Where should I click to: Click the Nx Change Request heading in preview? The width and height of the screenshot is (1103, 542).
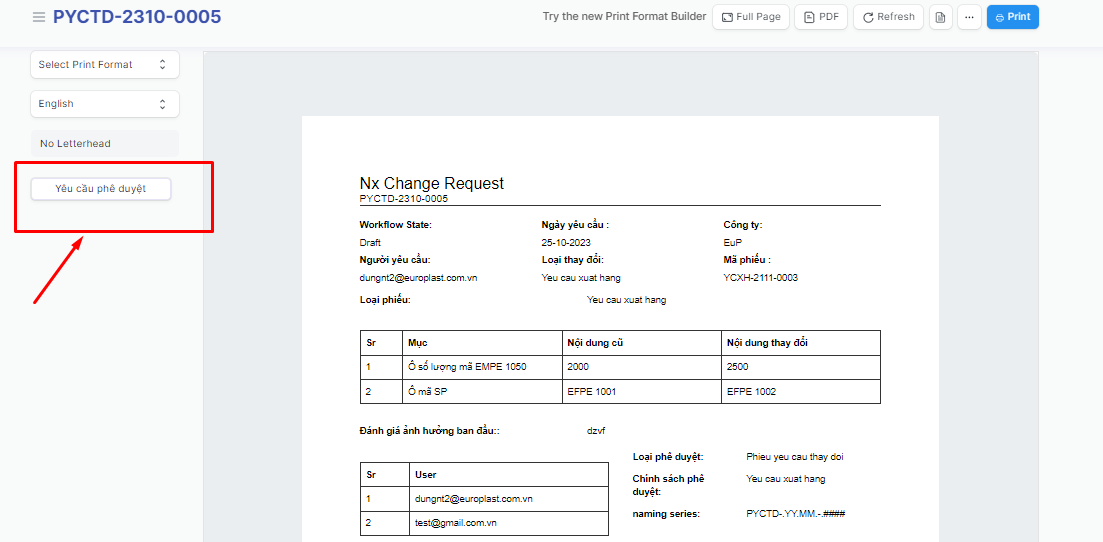point(432,184)
